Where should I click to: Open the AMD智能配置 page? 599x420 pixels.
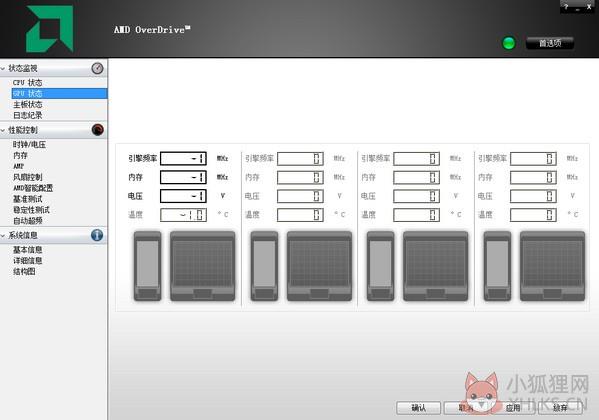point(33,188)
